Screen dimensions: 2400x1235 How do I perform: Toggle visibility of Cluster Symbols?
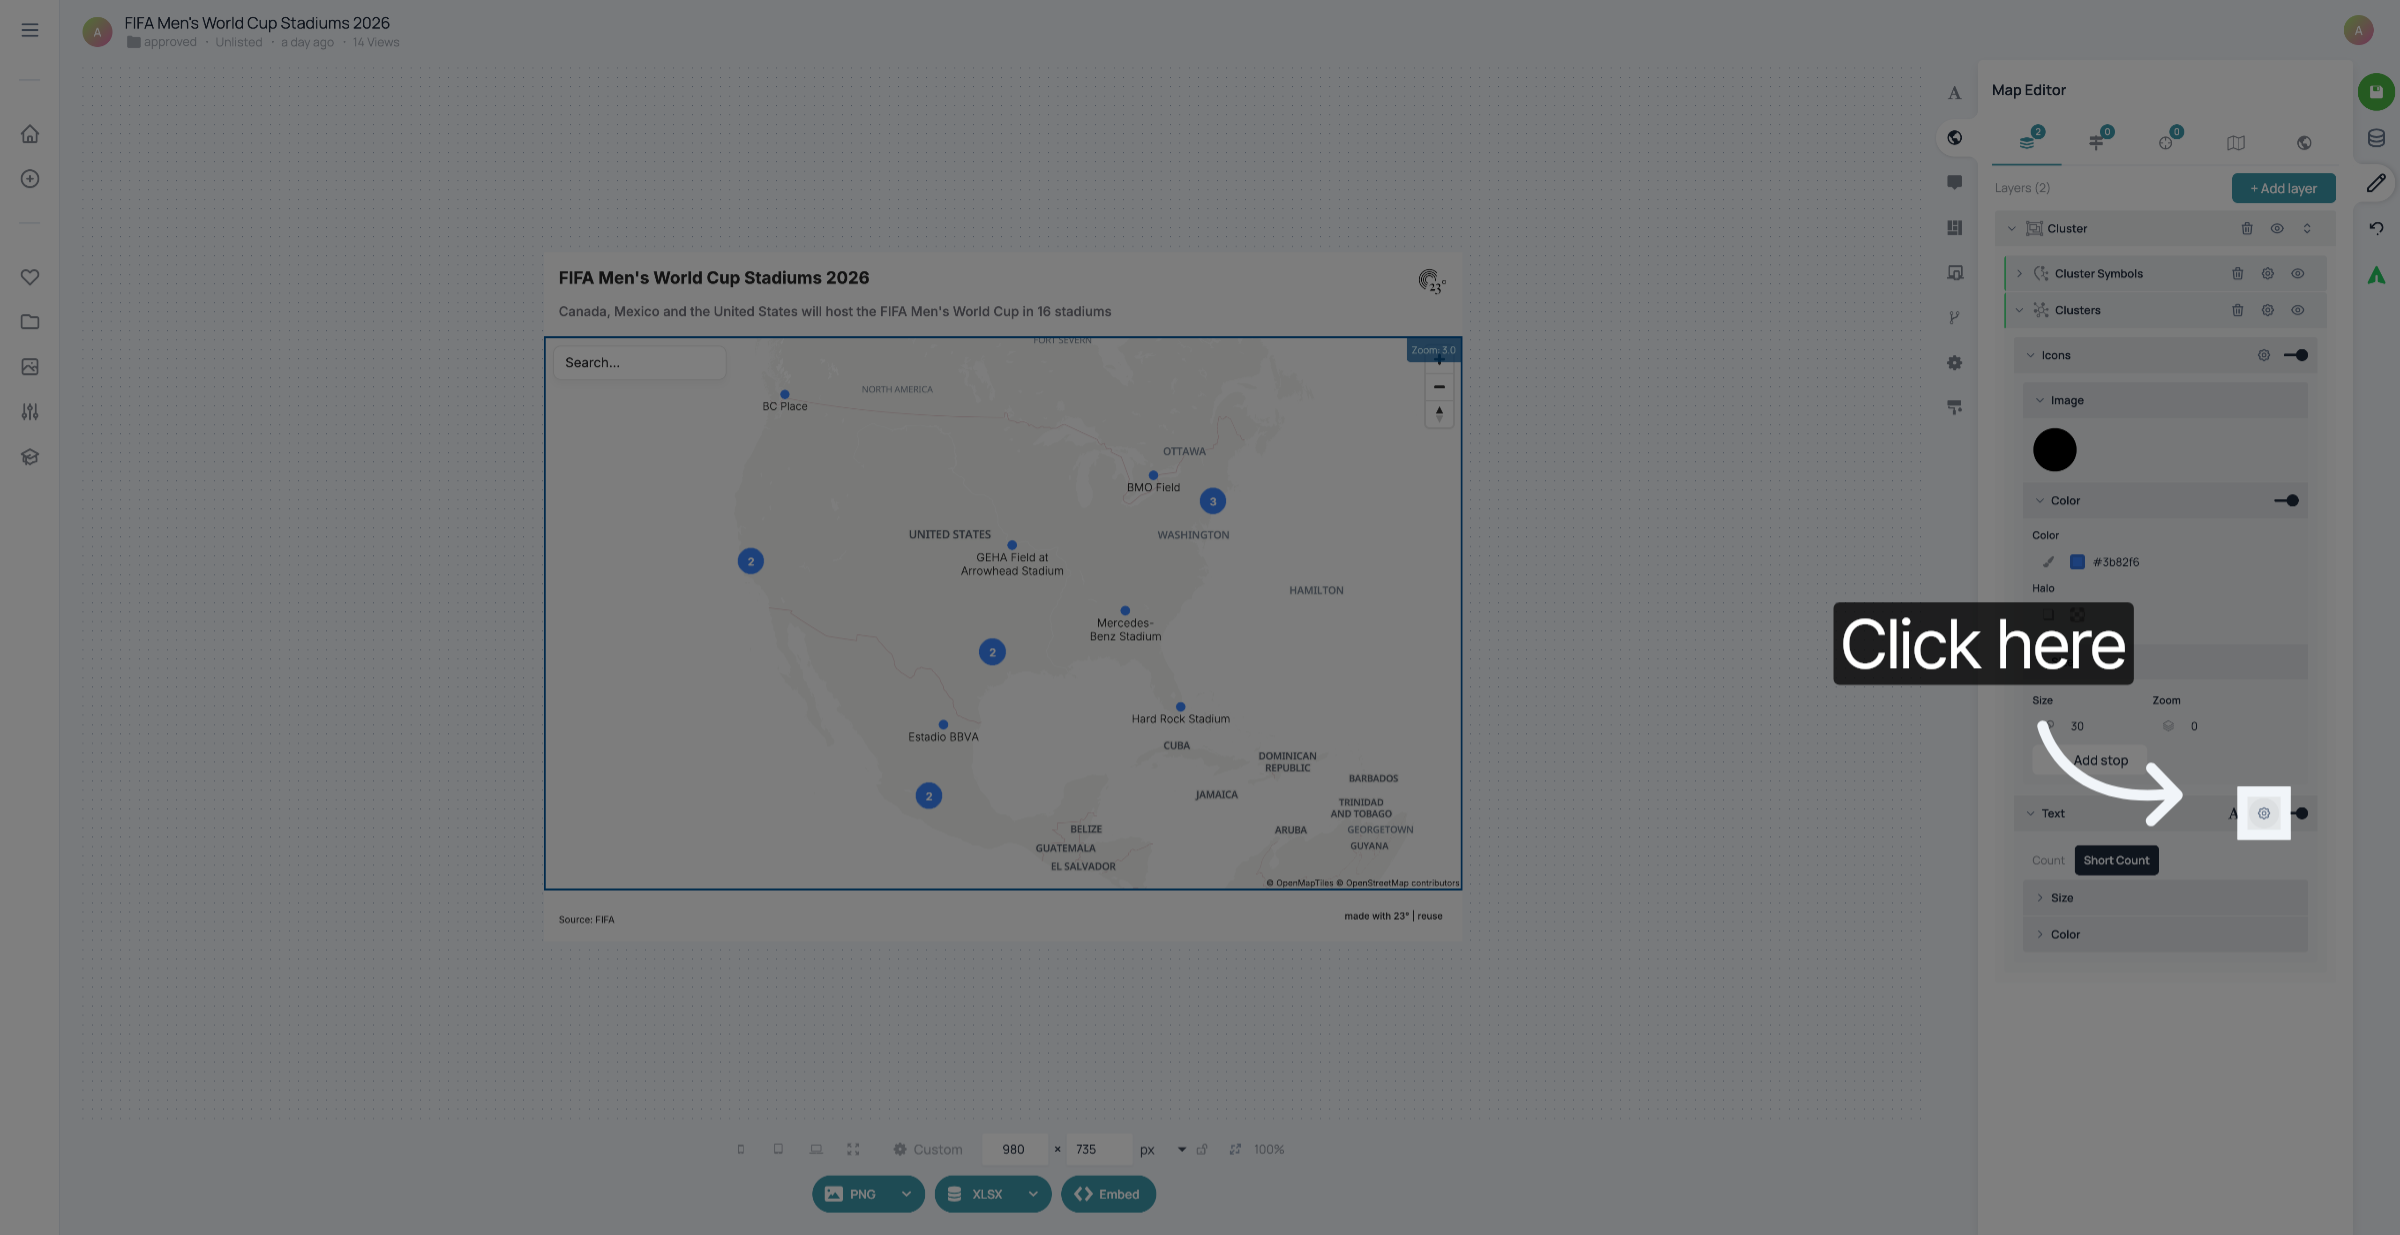2298,274
